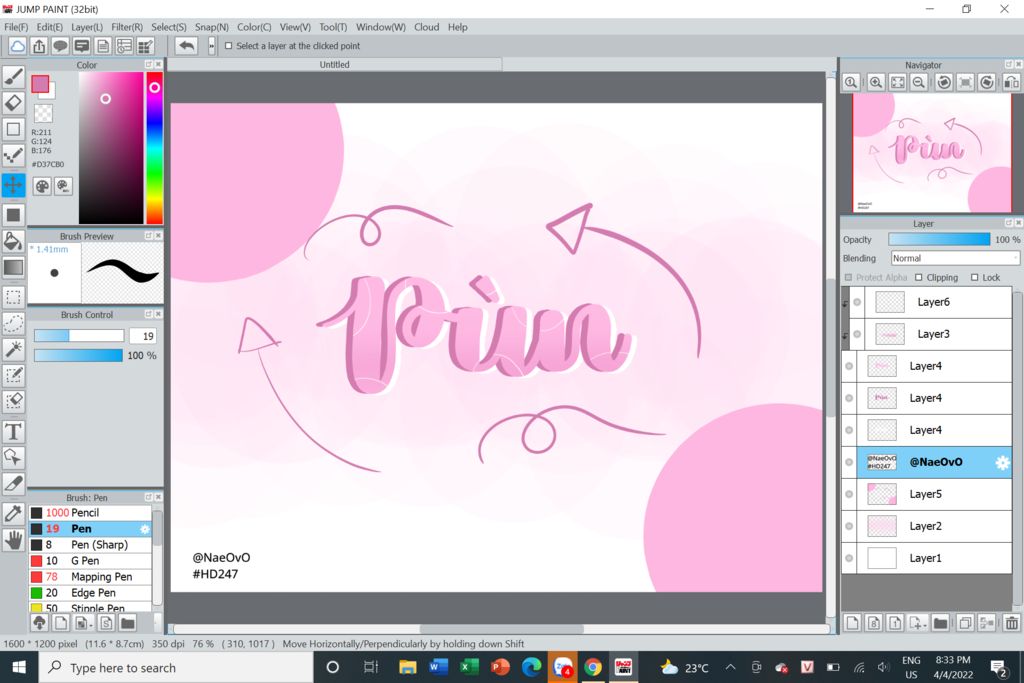The width and height of the screenshot is (1024, 683).
Task: Switch to the Untitled canvas tab
Action: [x=334, y=65]
